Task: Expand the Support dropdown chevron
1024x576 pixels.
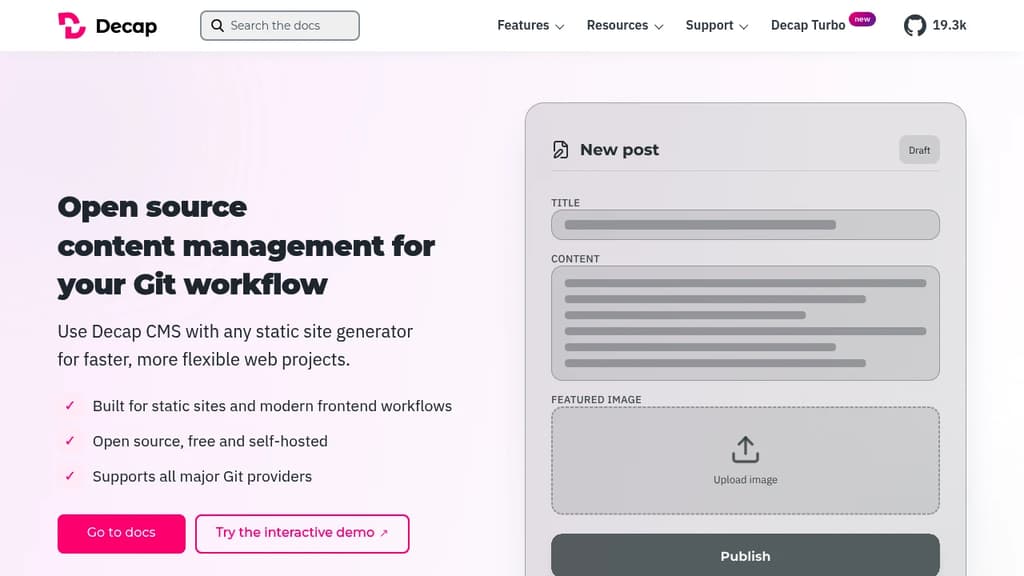Action: tap(743, 27)
